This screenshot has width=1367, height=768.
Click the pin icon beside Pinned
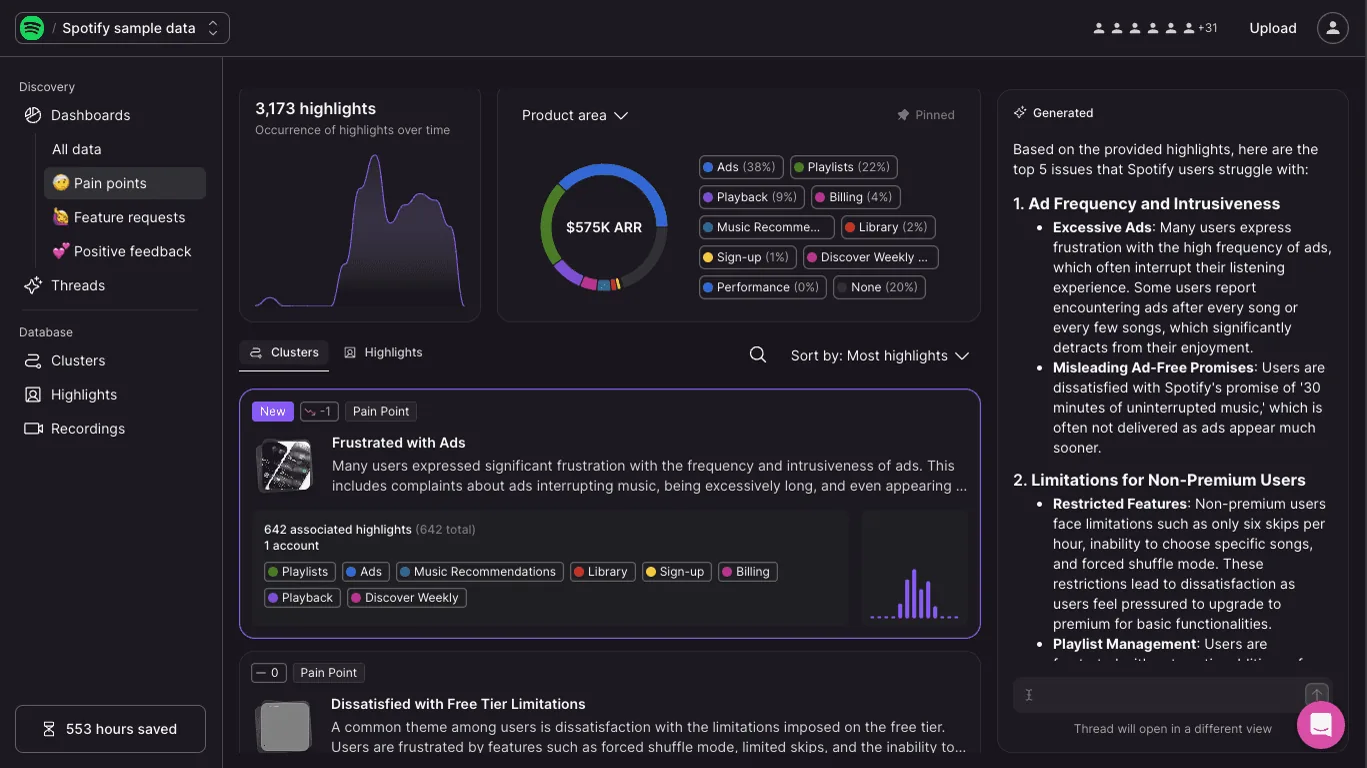903,115
